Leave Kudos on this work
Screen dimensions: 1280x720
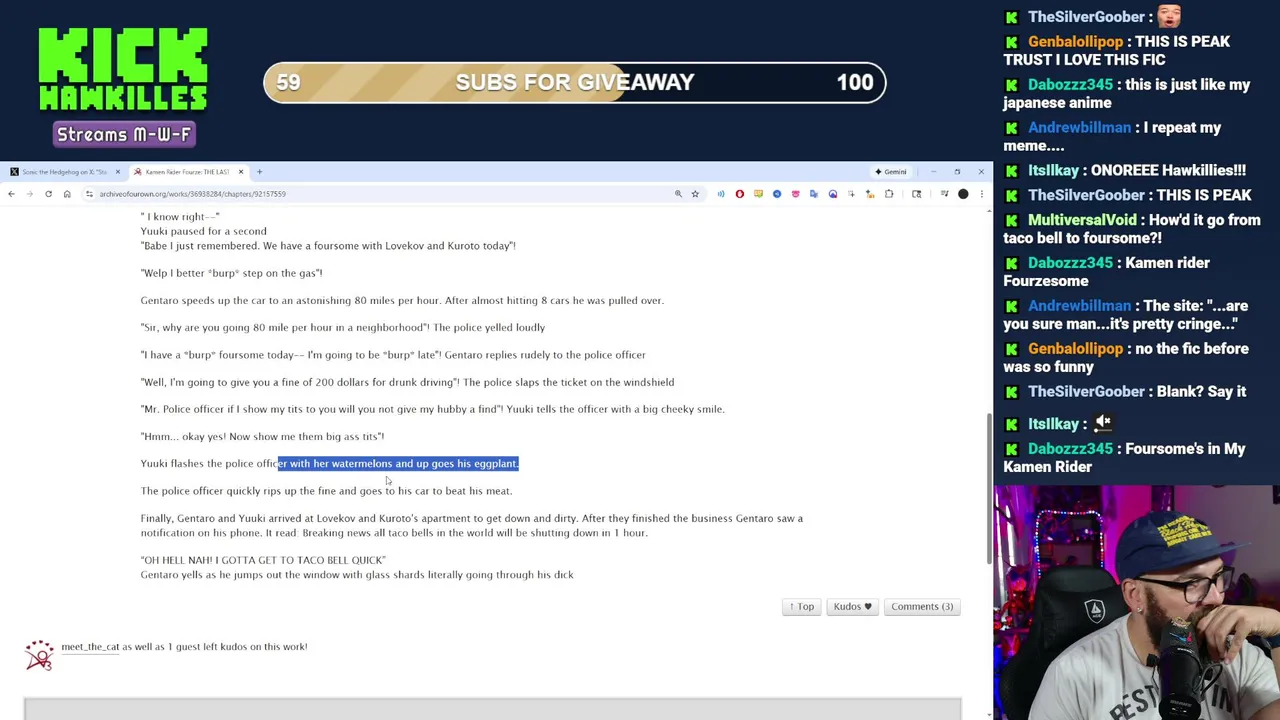pyautogui.click(x=852, y=606)
